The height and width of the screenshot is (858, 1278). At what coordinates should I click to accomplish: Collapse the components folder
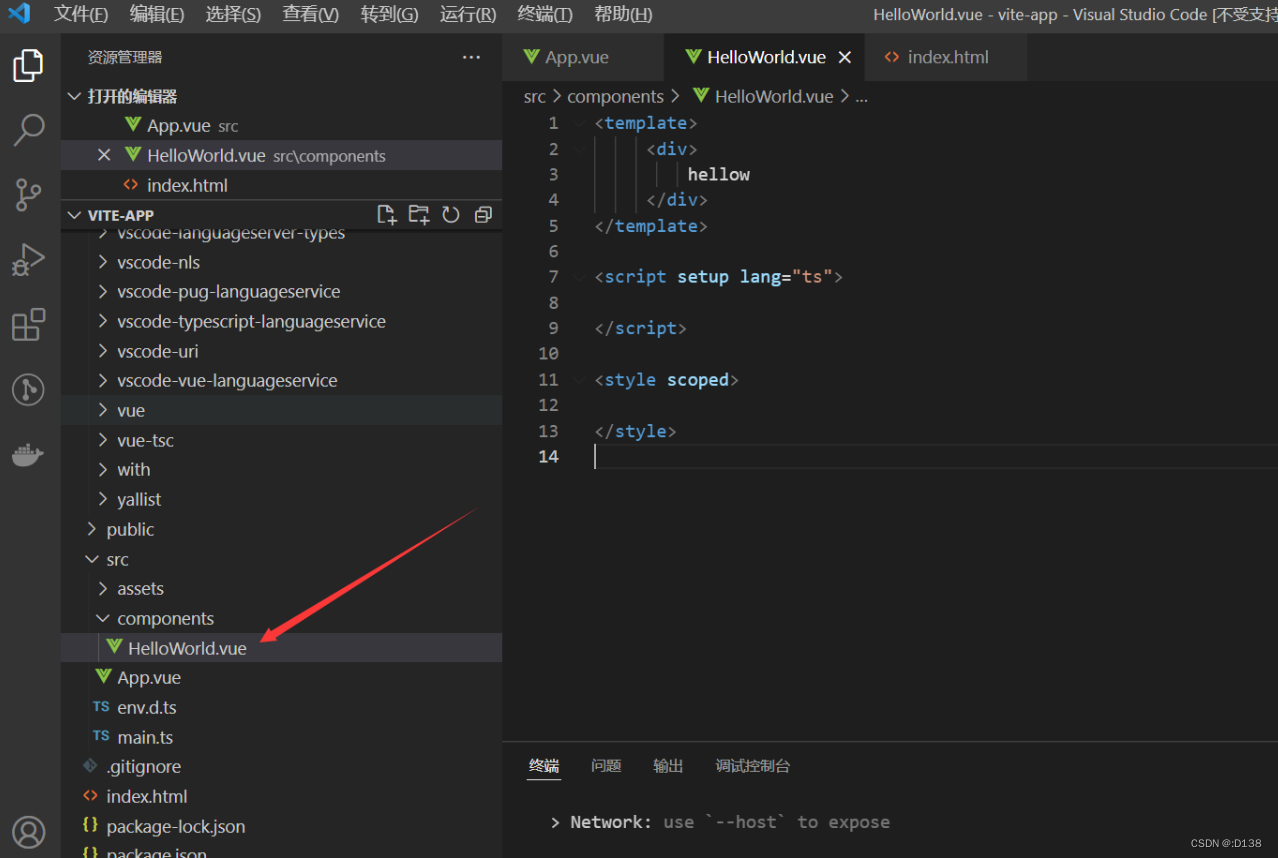281,618
